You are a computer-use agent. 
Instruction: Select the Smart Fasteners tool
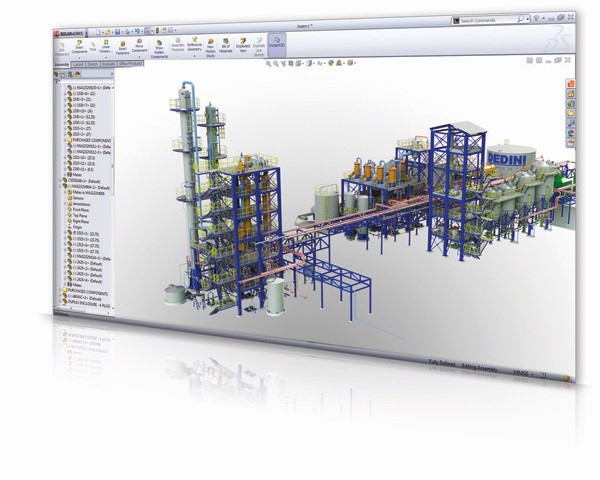pos(124,45)
